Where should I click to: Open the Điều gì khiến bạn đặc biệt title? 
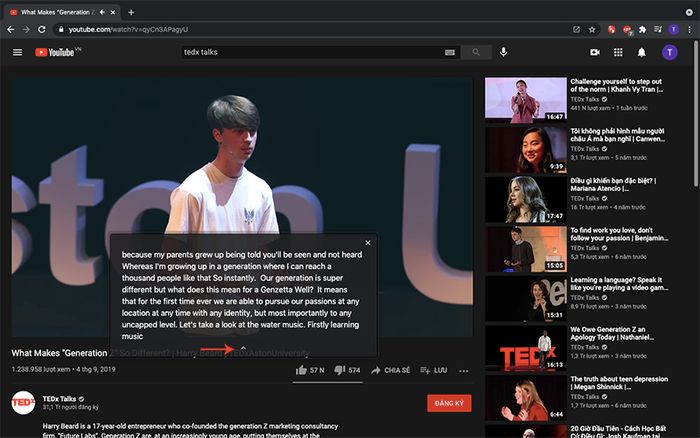click(613, 184)
